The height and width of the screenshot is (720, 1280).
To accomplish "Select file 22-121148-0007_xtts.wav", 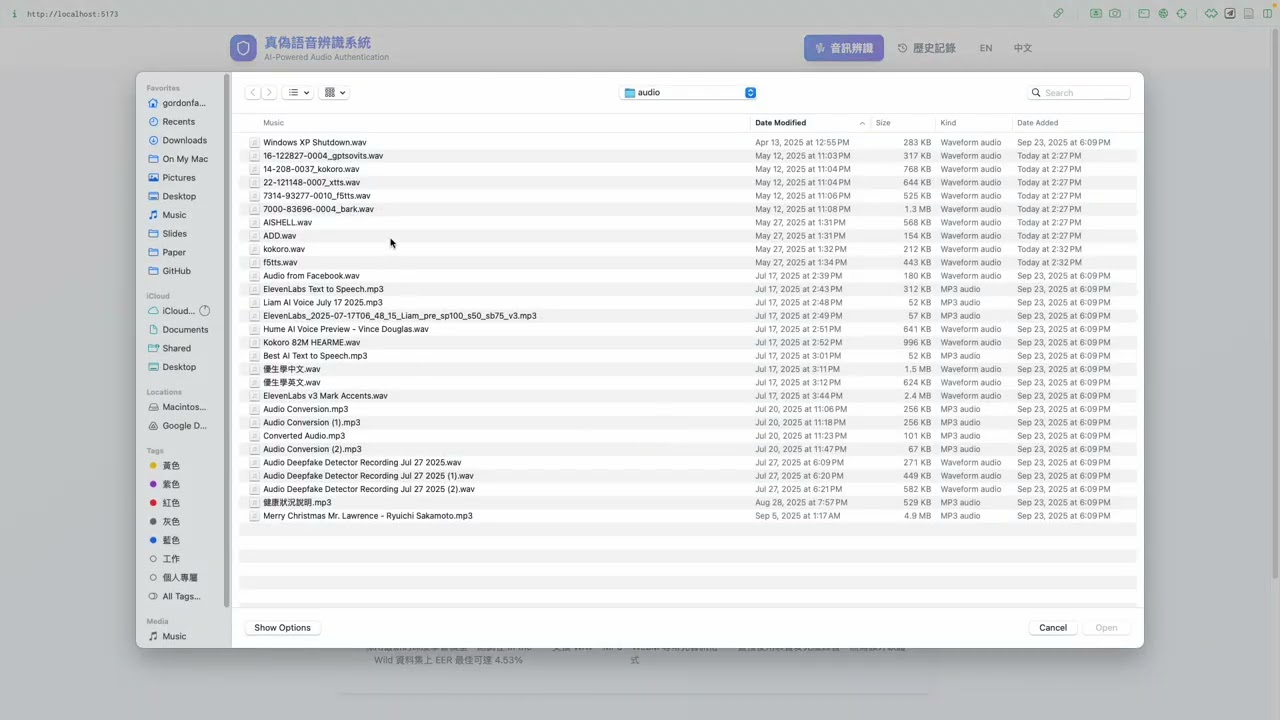I will [x=311, y=183].
